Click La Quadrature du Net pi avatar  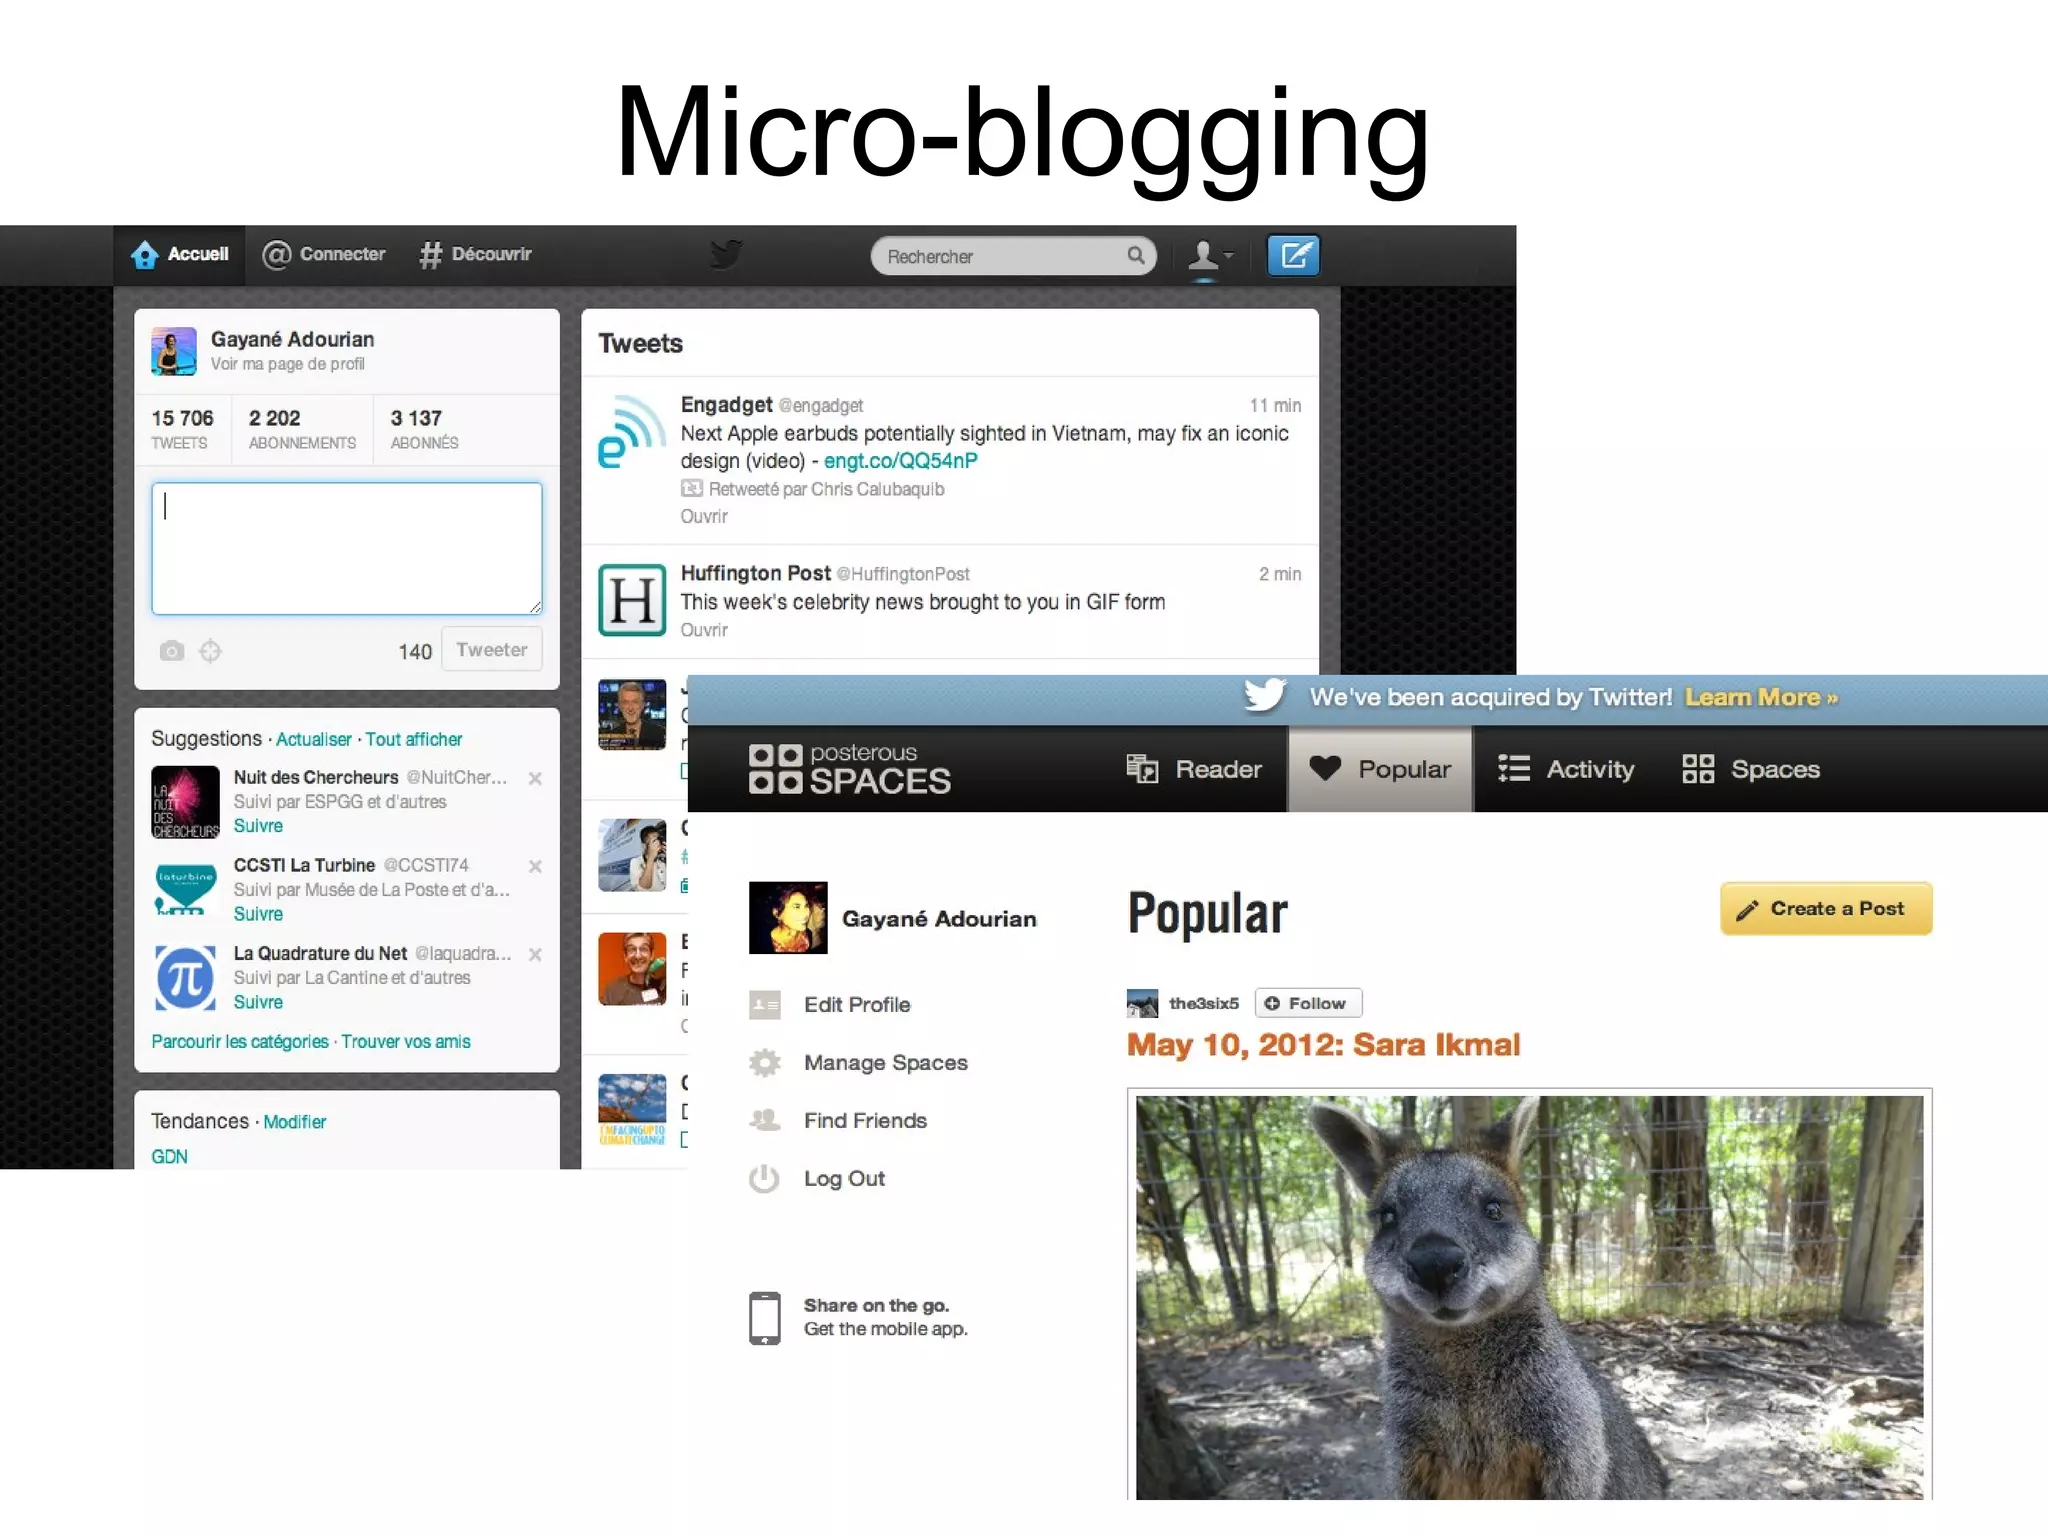coord(185,978)
